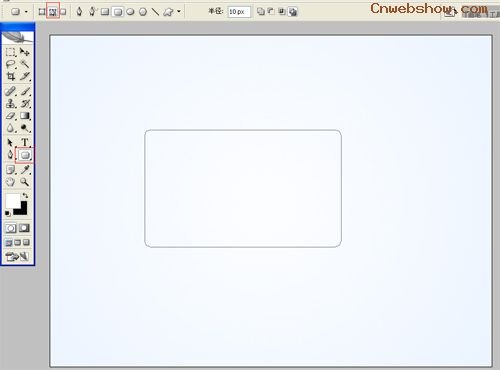Switch to Standard editing mode
500x370 pixels.
(x=10, y=228)
